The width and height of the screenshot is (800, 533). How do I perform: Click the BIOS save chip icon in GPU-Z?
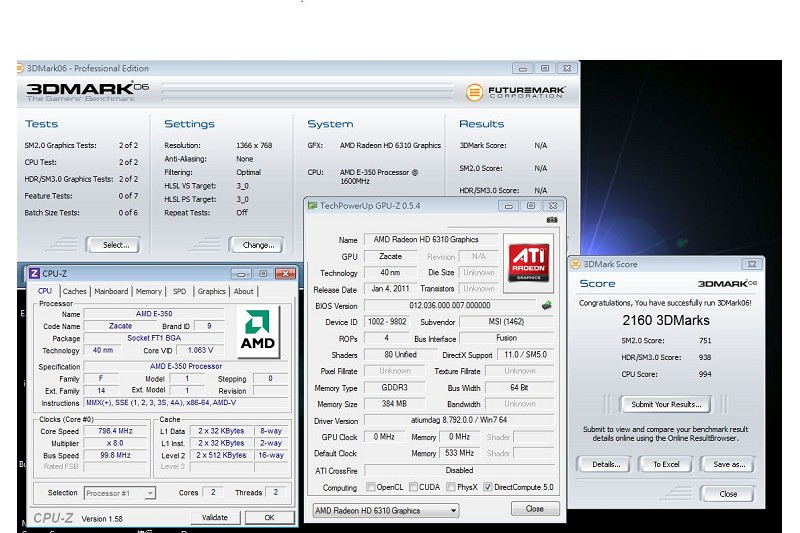click(546, 306)
